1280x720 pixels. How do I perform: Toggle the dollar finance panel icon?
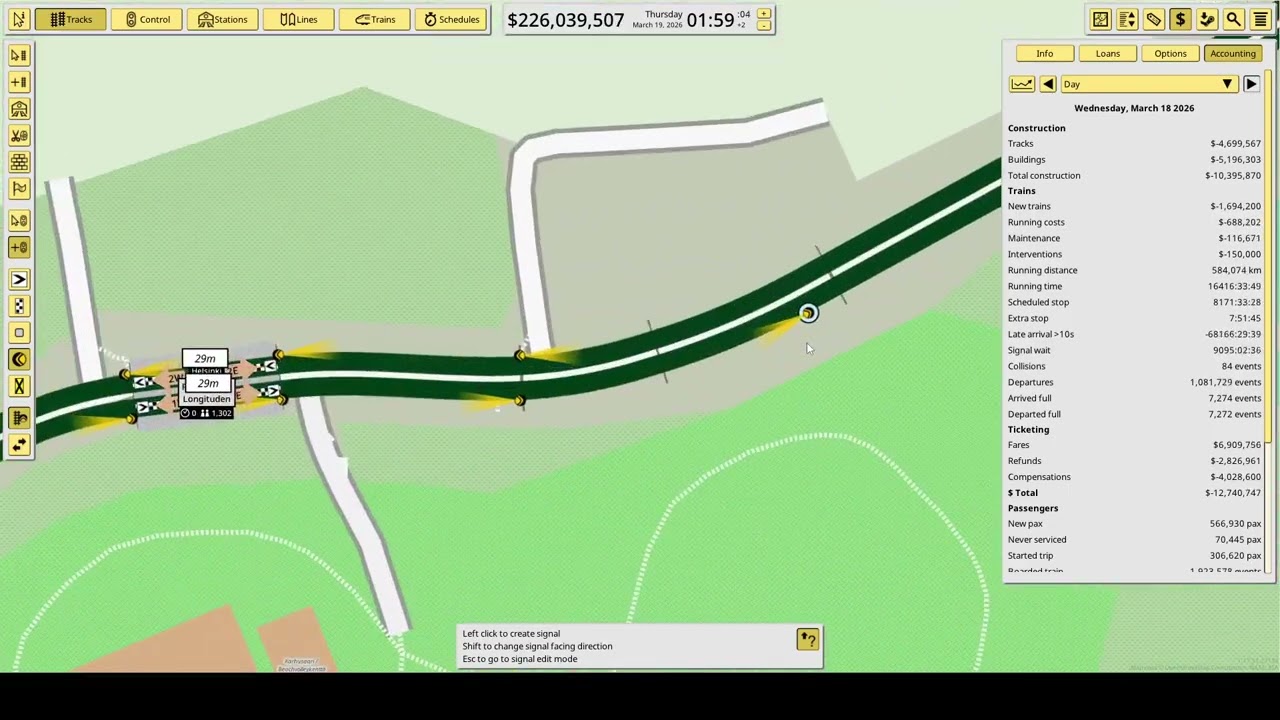click(1180, 19)
